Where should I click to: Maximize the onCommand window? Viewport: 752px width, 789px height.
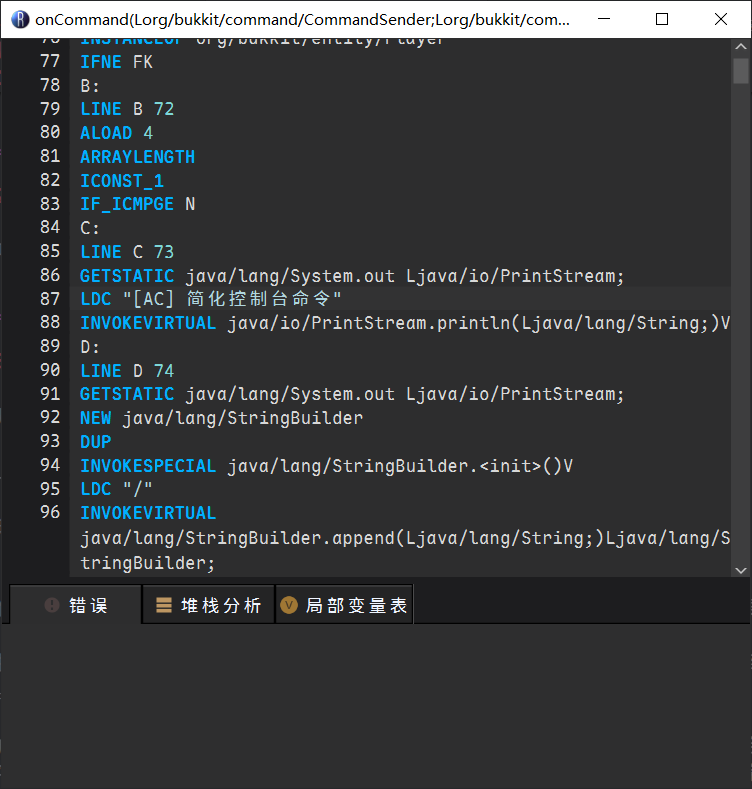662,19
